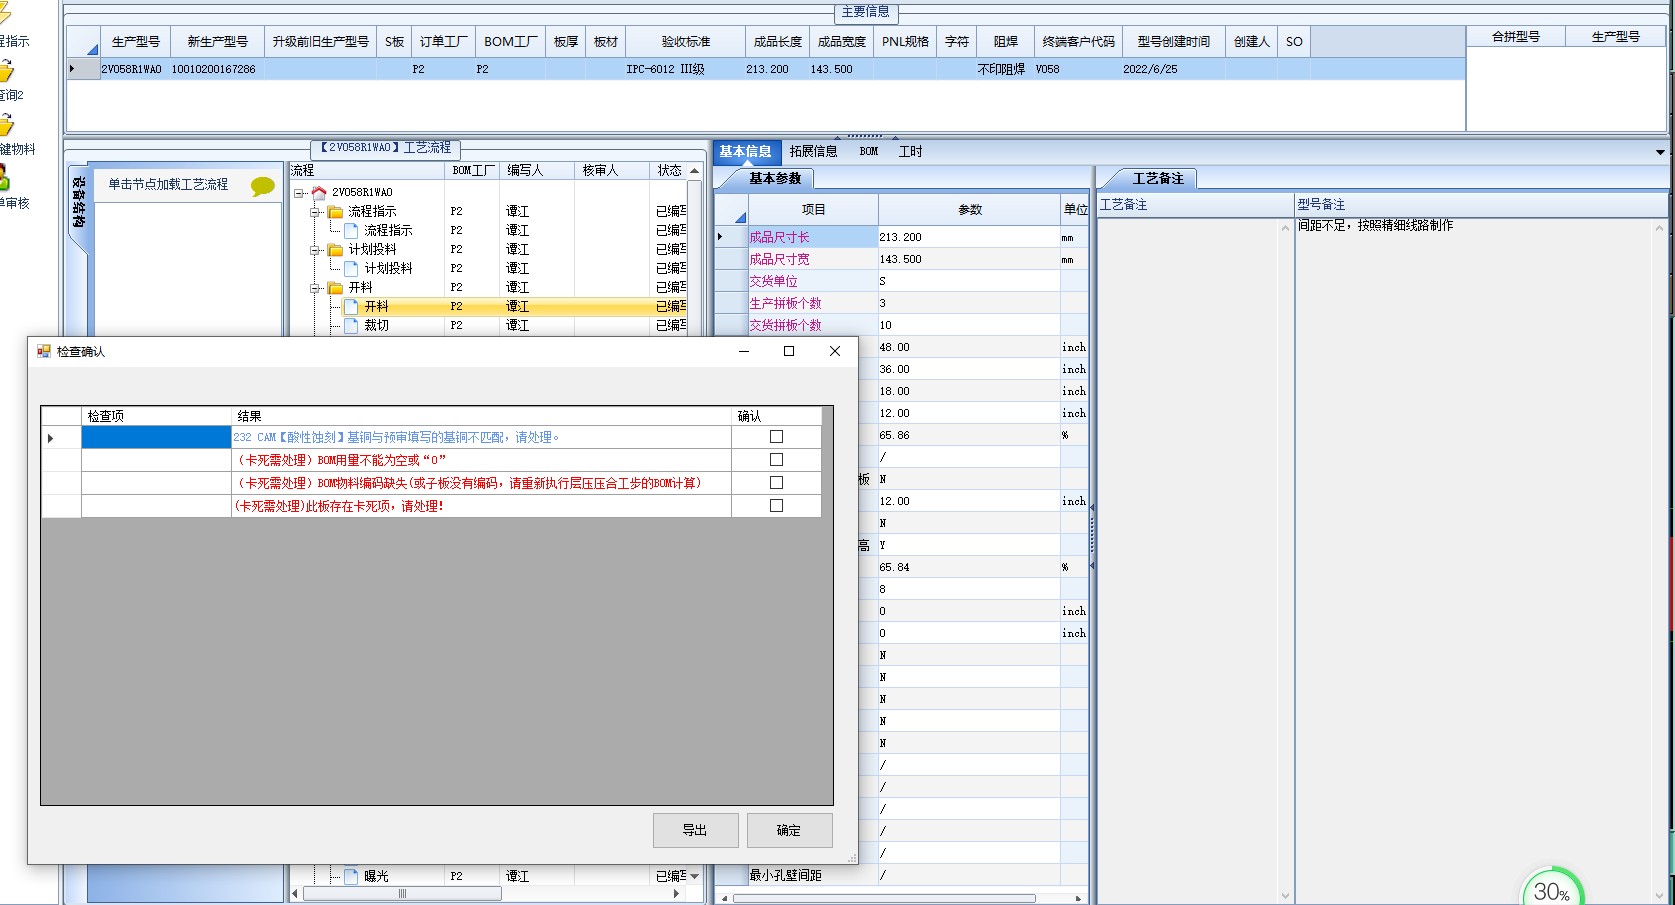This screenshot has height=905, width=1675.
Task: Click the 流程指示 lightning icon in sidebar
Action: 4,14
